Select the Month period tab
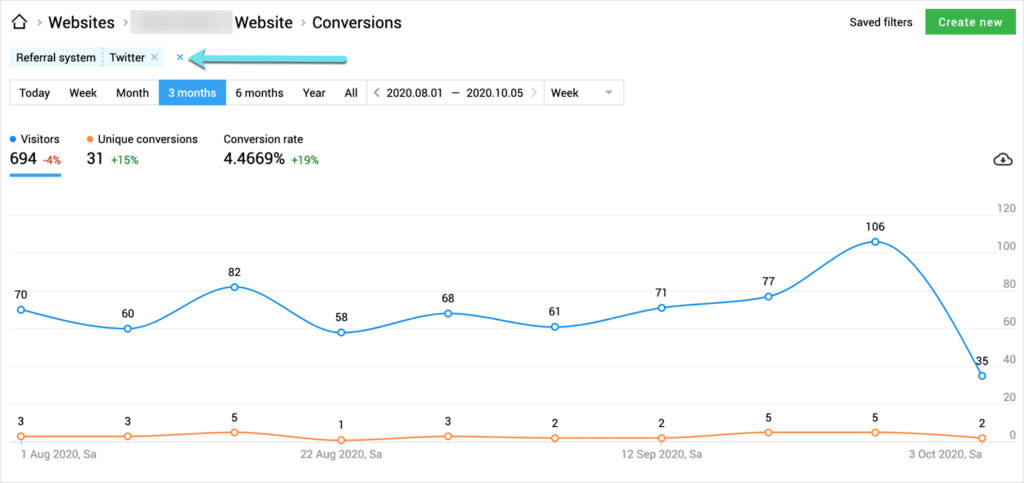 click(x=132, y=93)
